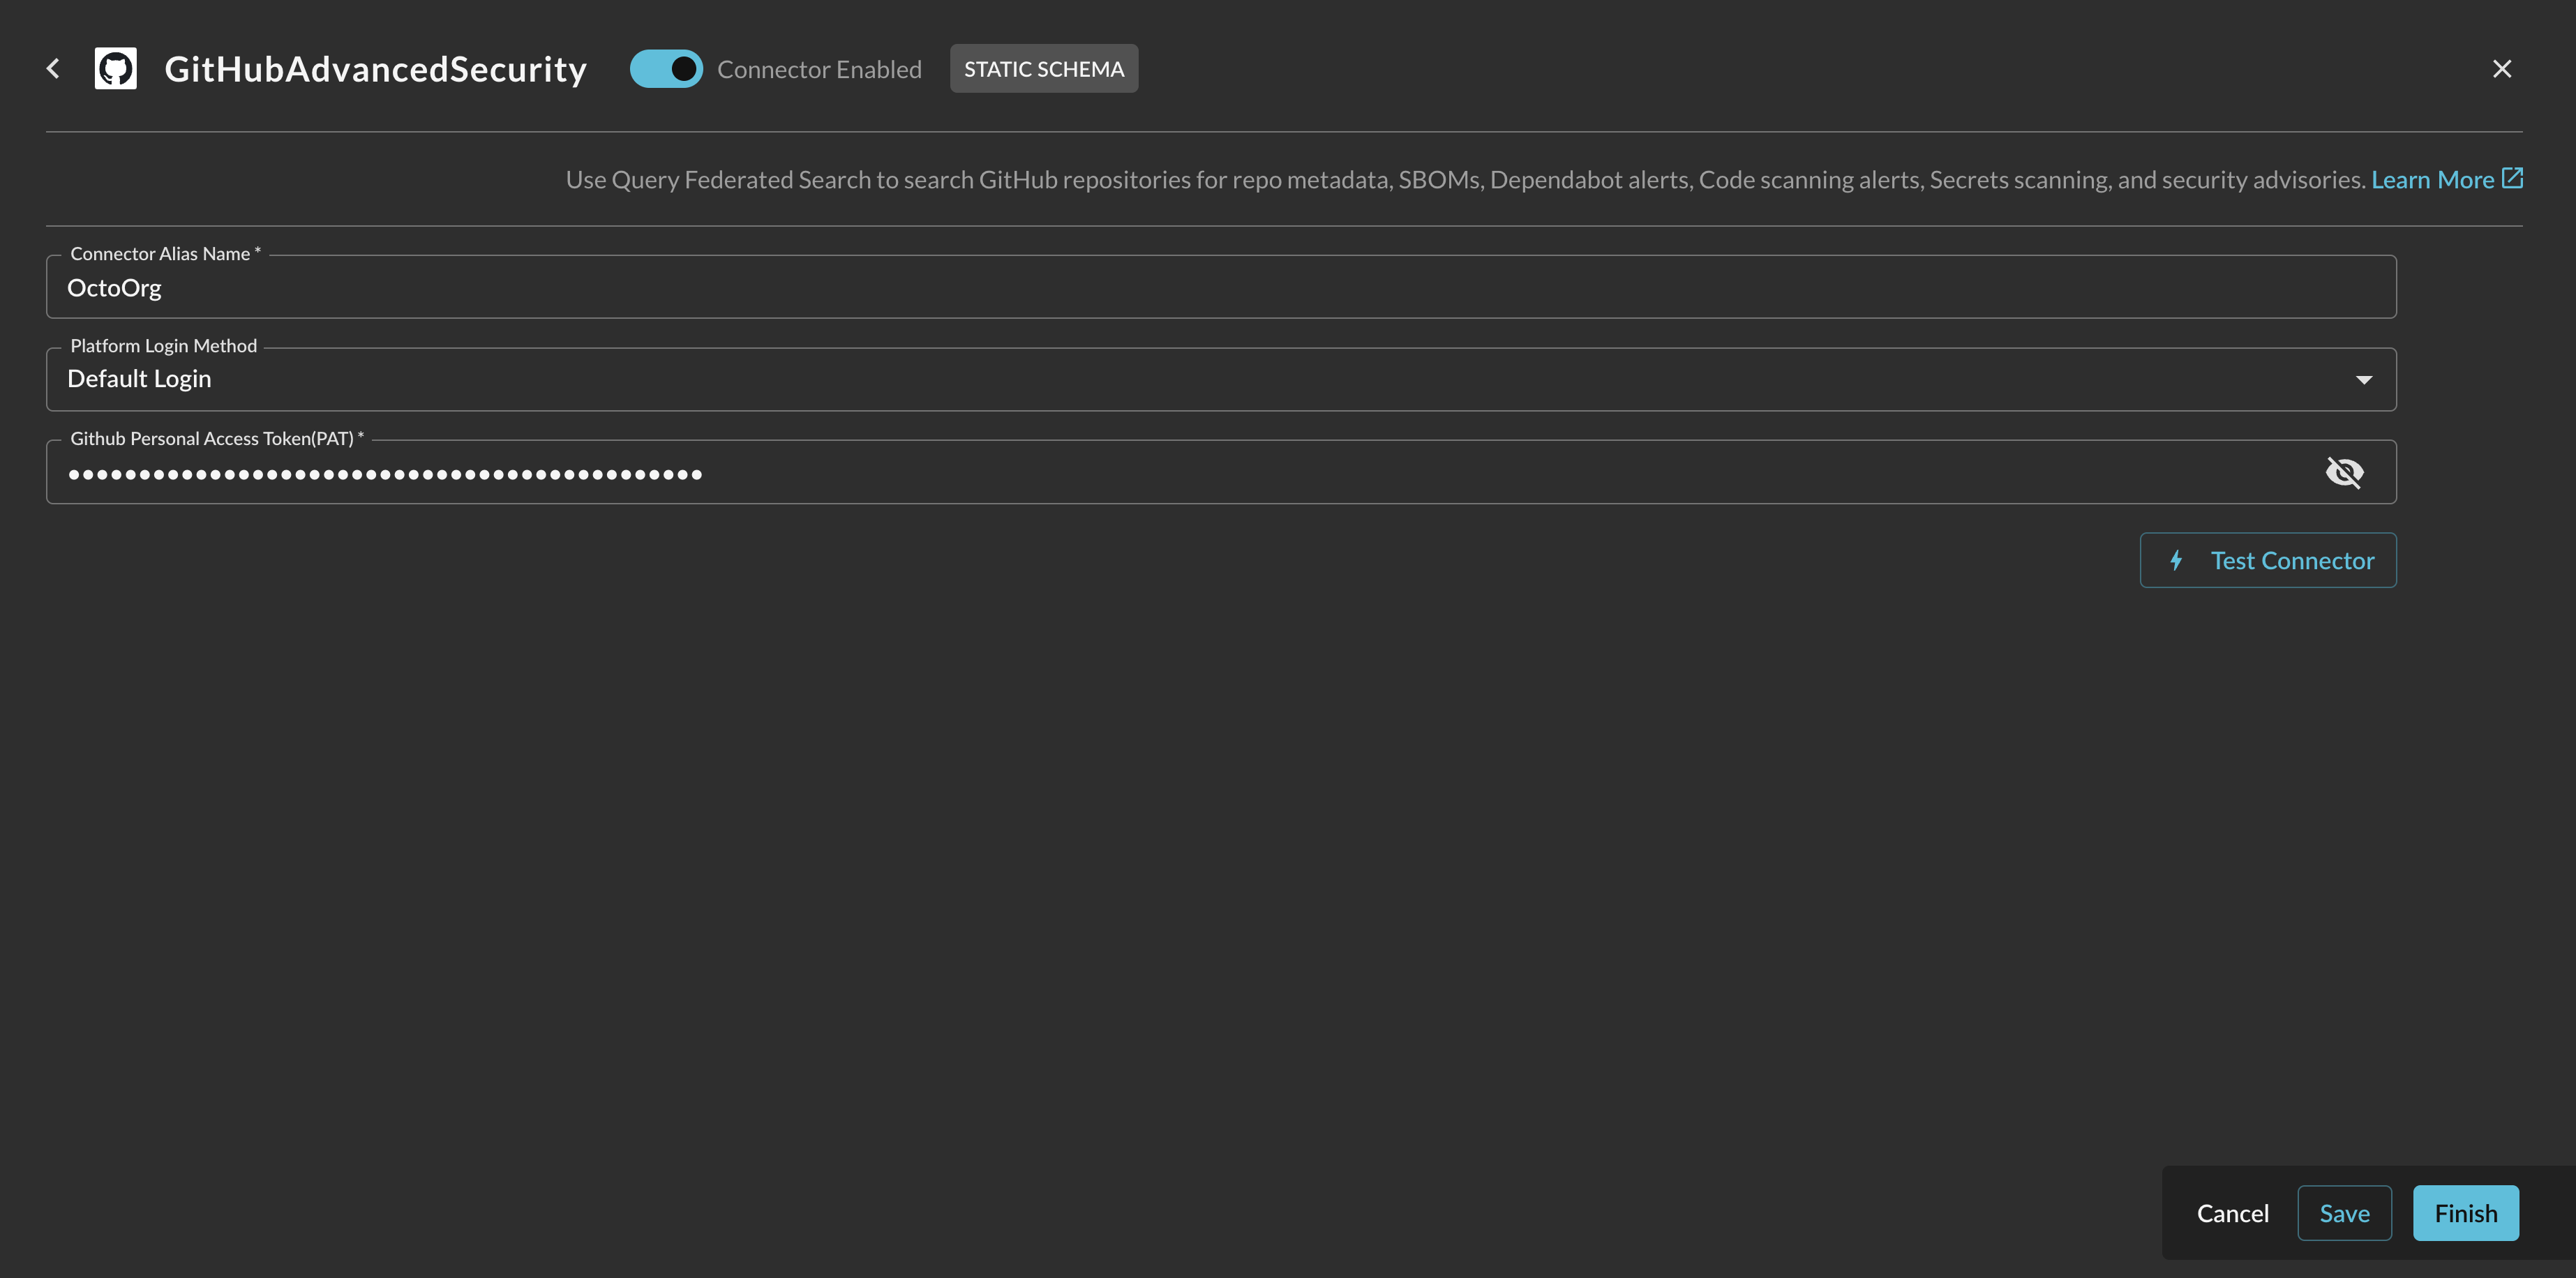
Task: Click the external link icon beside Learn More
Action: [x=2512, y=178]
